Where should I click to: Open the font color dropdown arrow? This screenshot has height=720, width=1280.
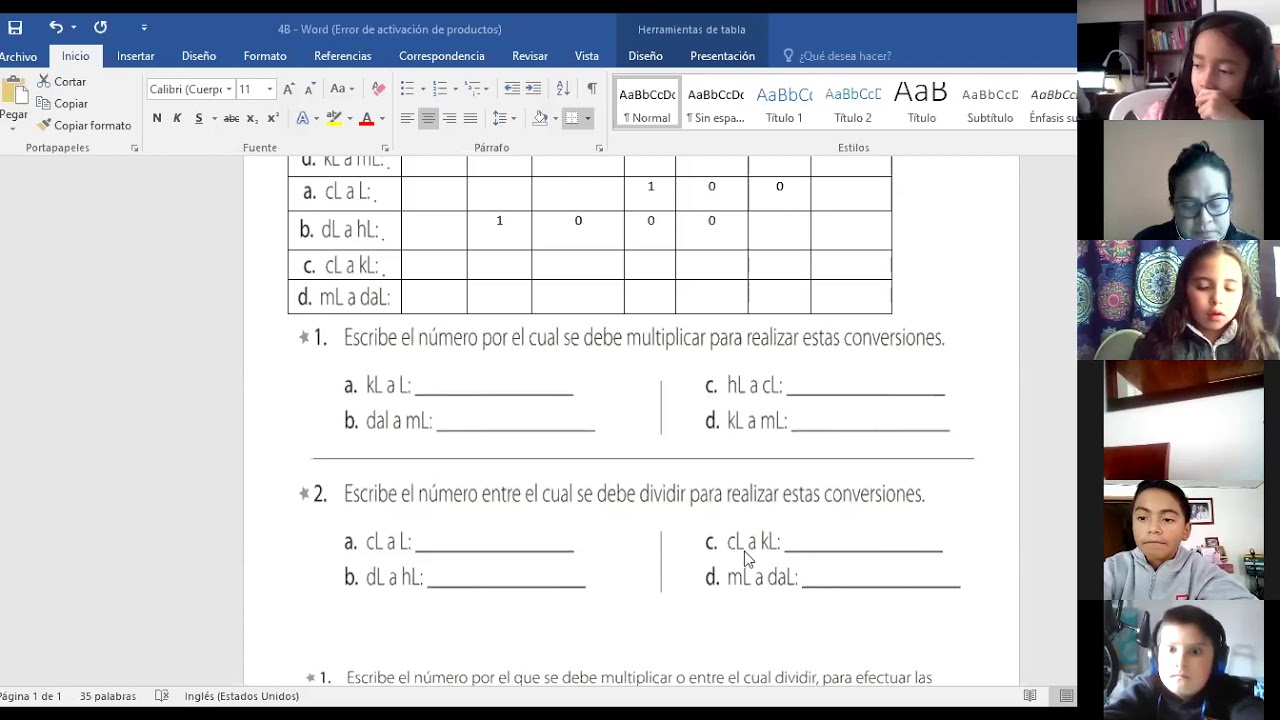(x=381, y=119)
